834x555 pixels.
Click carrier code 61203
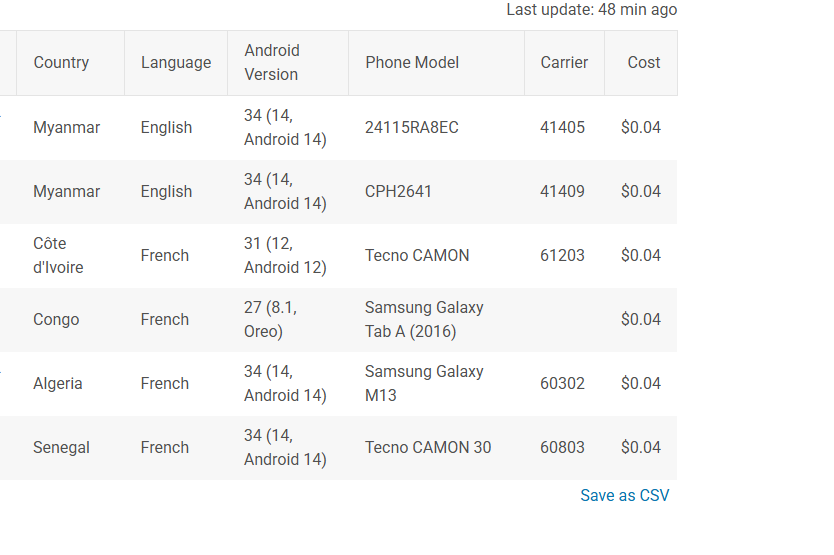[x=562, y=255]
